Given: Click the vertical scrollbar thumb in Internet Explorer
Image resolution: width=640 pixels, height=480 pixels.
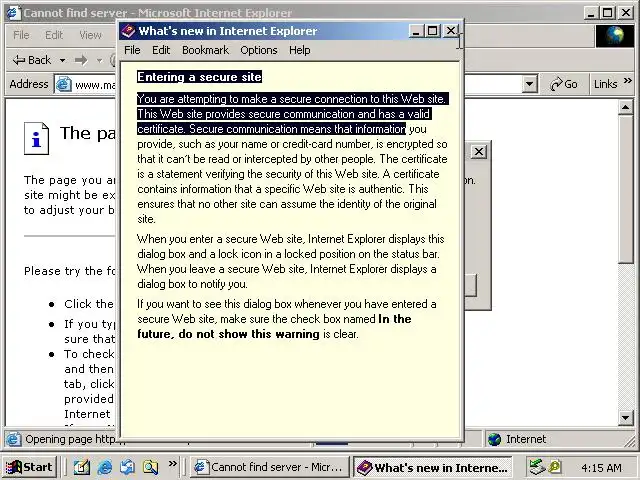Looking at the screenshot, I should pyautogui.click(x=626, y=189).
